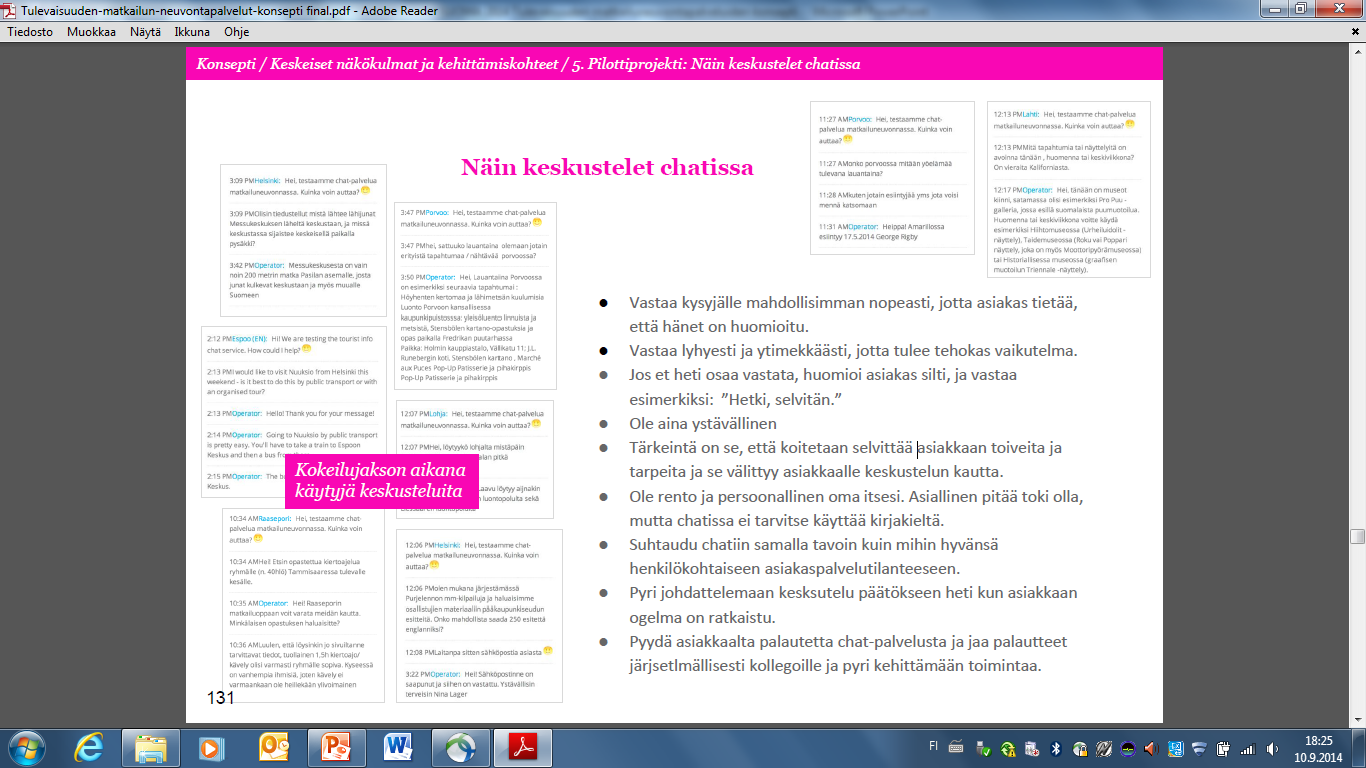Open the Tiedosto menu
Image resolution: width=1366 pixels, height=768 pixels.
coord(30,31)
